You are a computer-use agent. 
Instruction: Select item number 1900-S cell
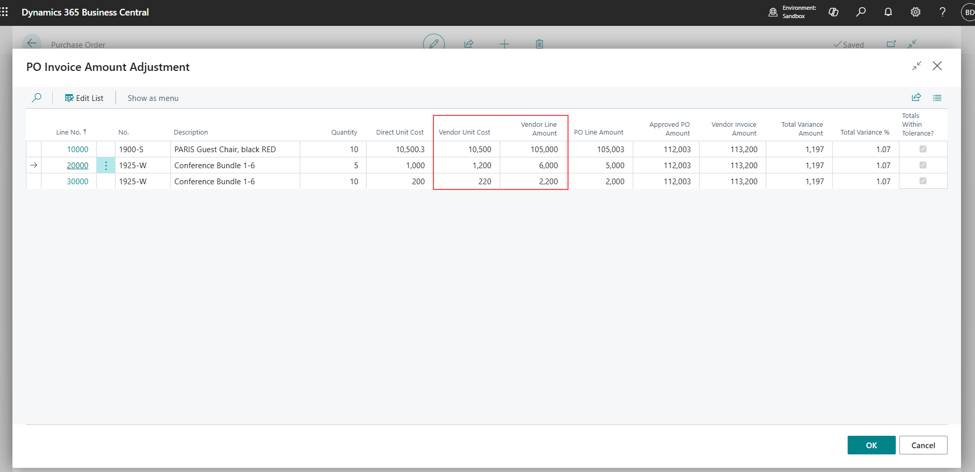tap(143, 149)
